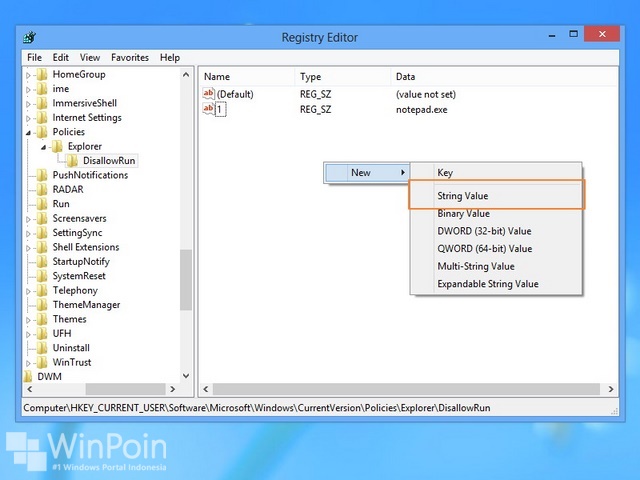Click the Data column header
The width and height of the screenshot is (640, 480).
[504, 77]
